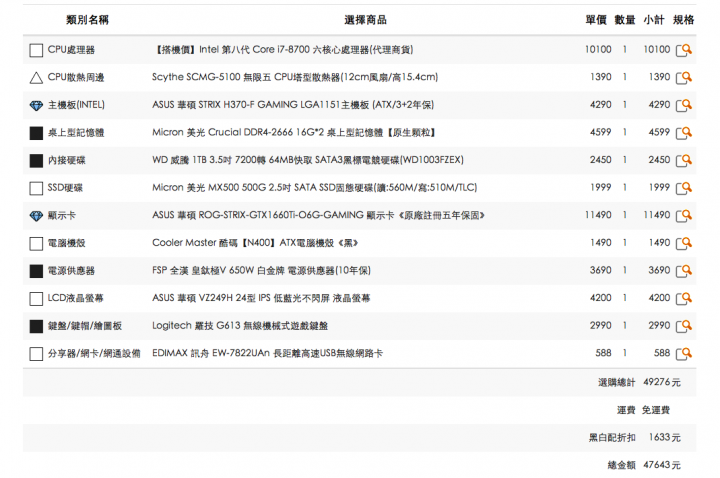720x478 pixels.
Task: Select the Micron MX500 500G SSD name
Action: click(x=315, y=187)
